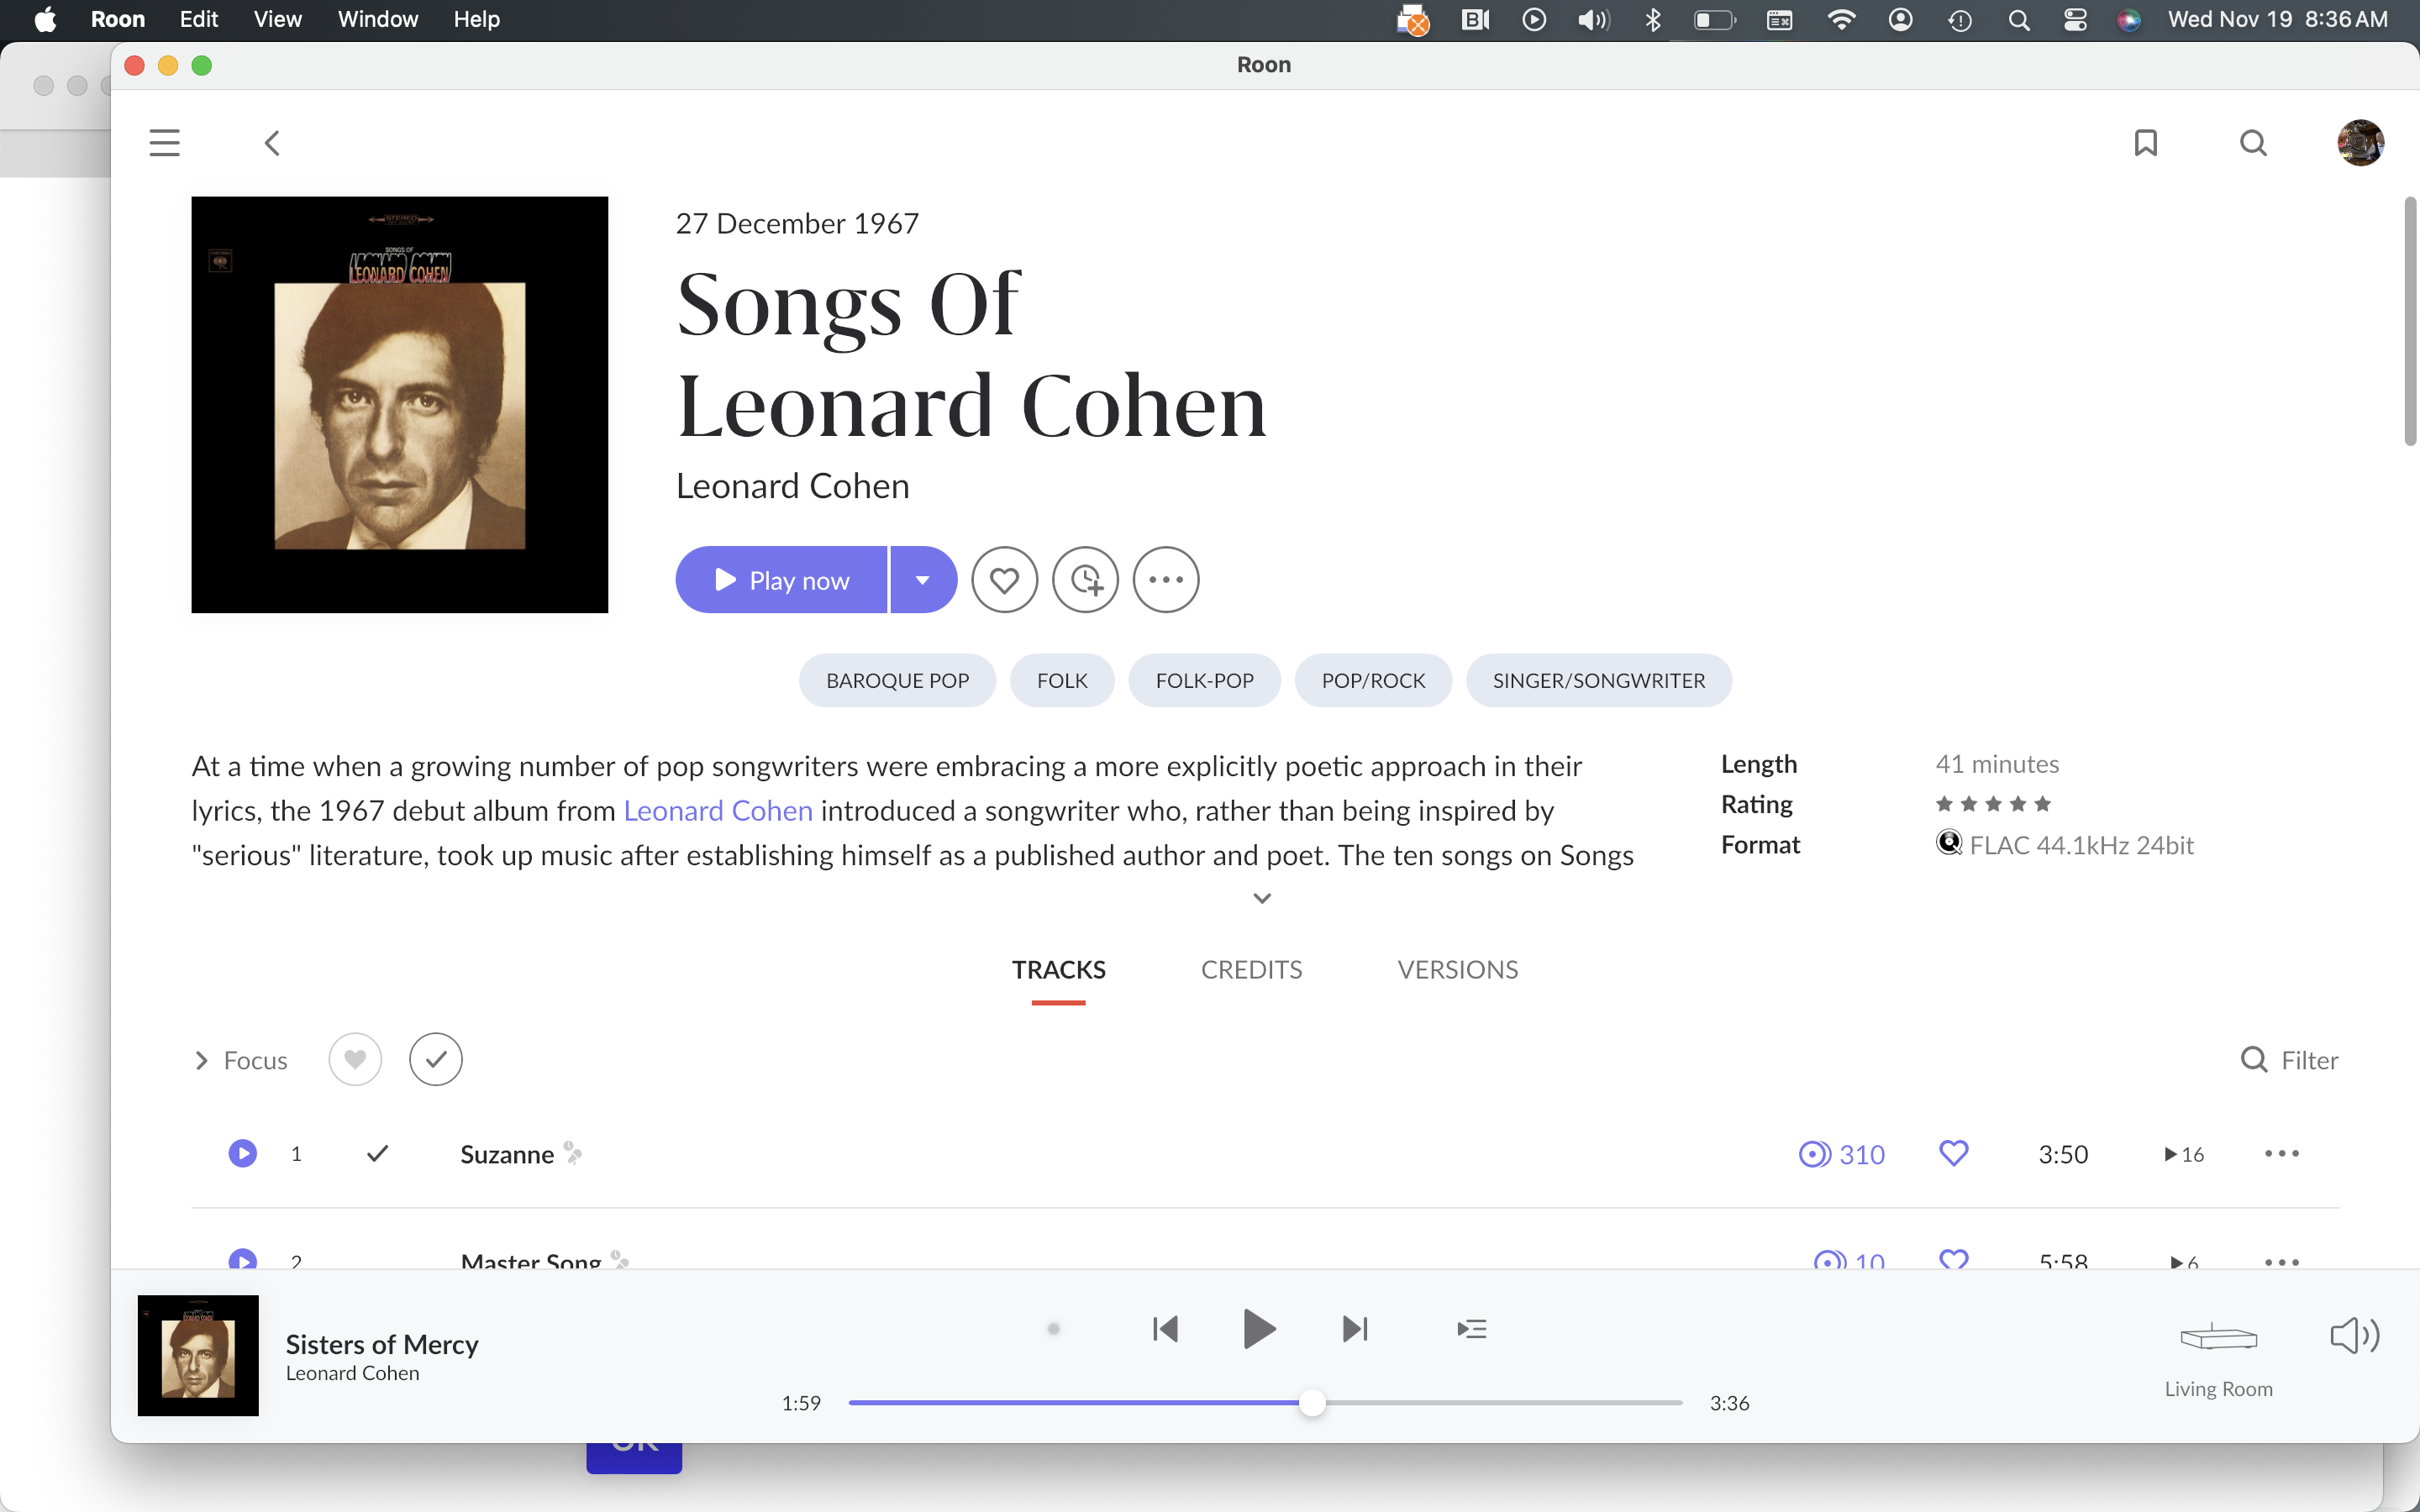Toggle the picked tracks checkmark filter
2420x1512 pixels.
[x=435, y=1059]
